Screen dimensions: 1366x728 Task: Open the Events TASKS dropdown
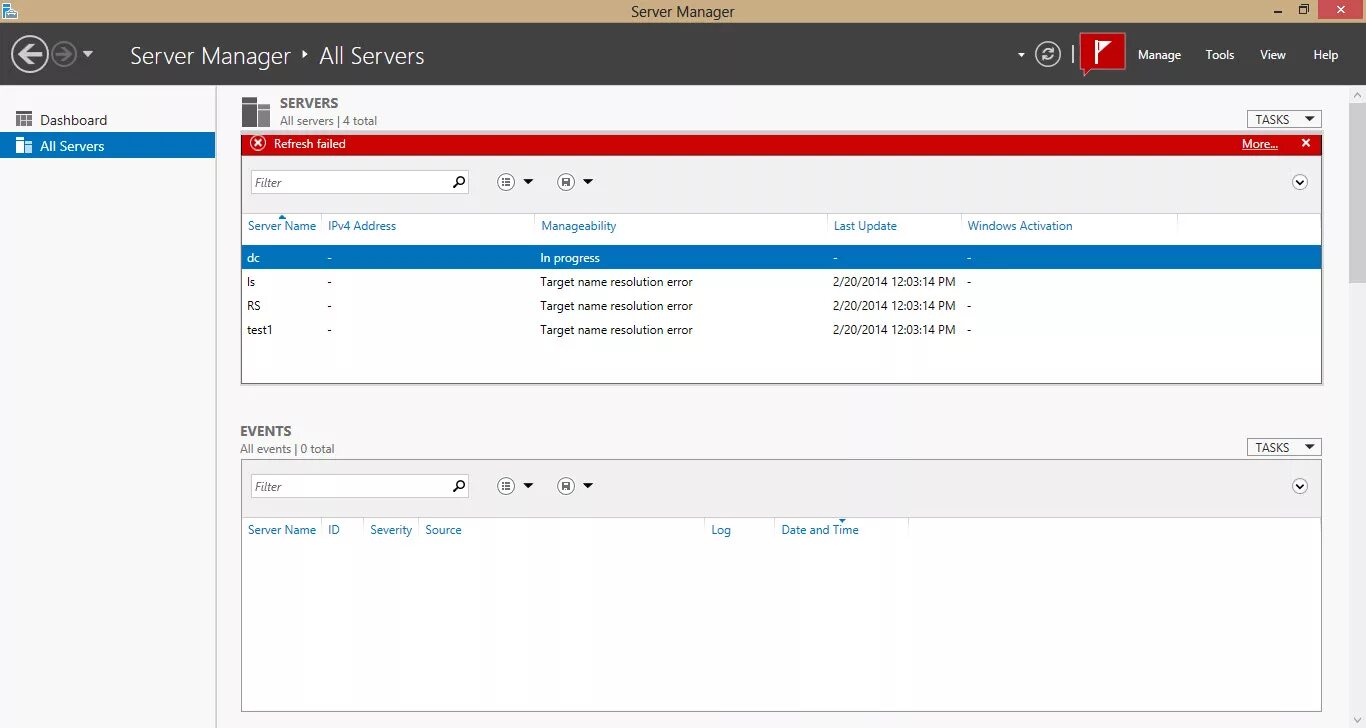coord(1284,447)
